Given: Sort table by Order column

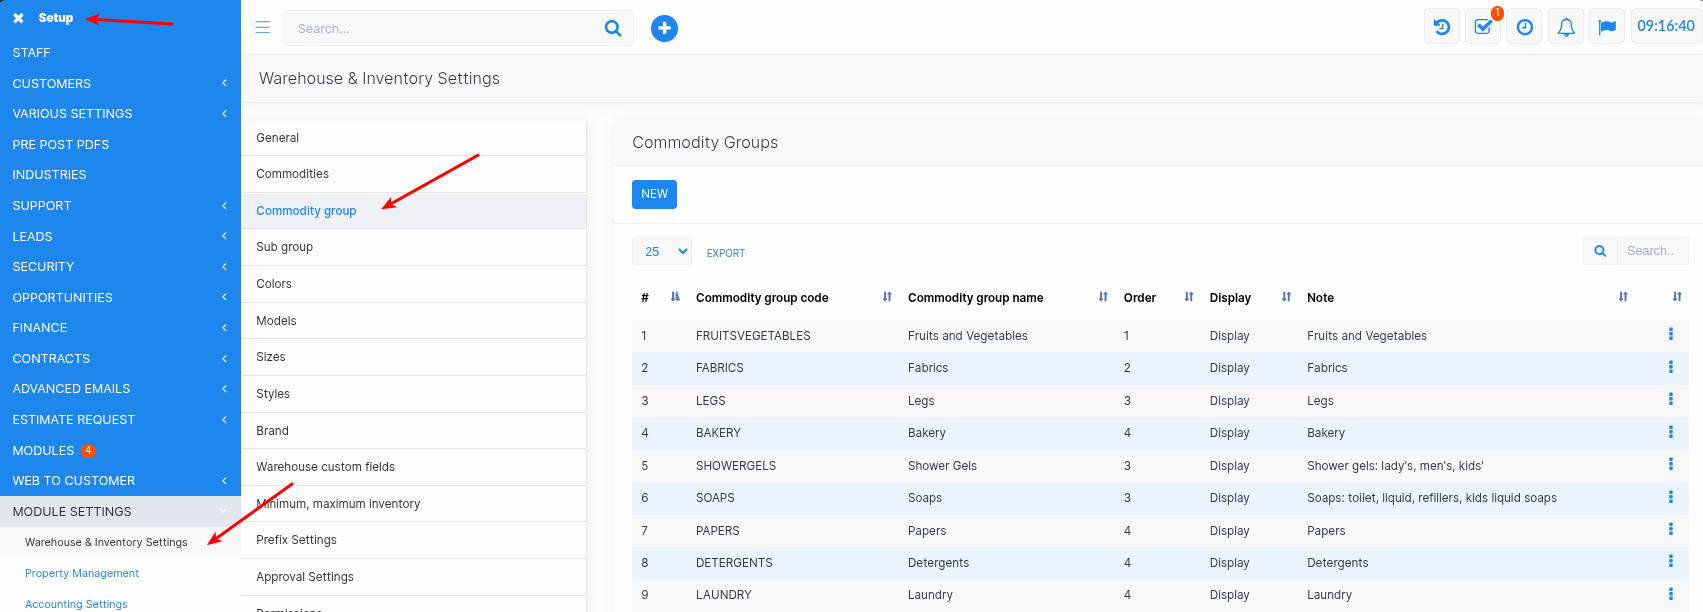Looking at the screenshot, I should [x=1140, y=298].
